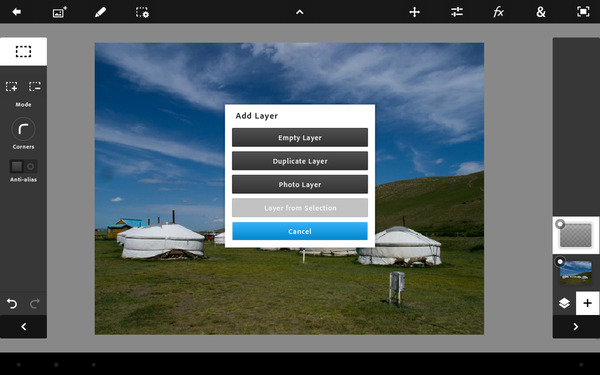This screenshot has height=375, width=600.
Task: Undo the last action
Action: [12, 304]
